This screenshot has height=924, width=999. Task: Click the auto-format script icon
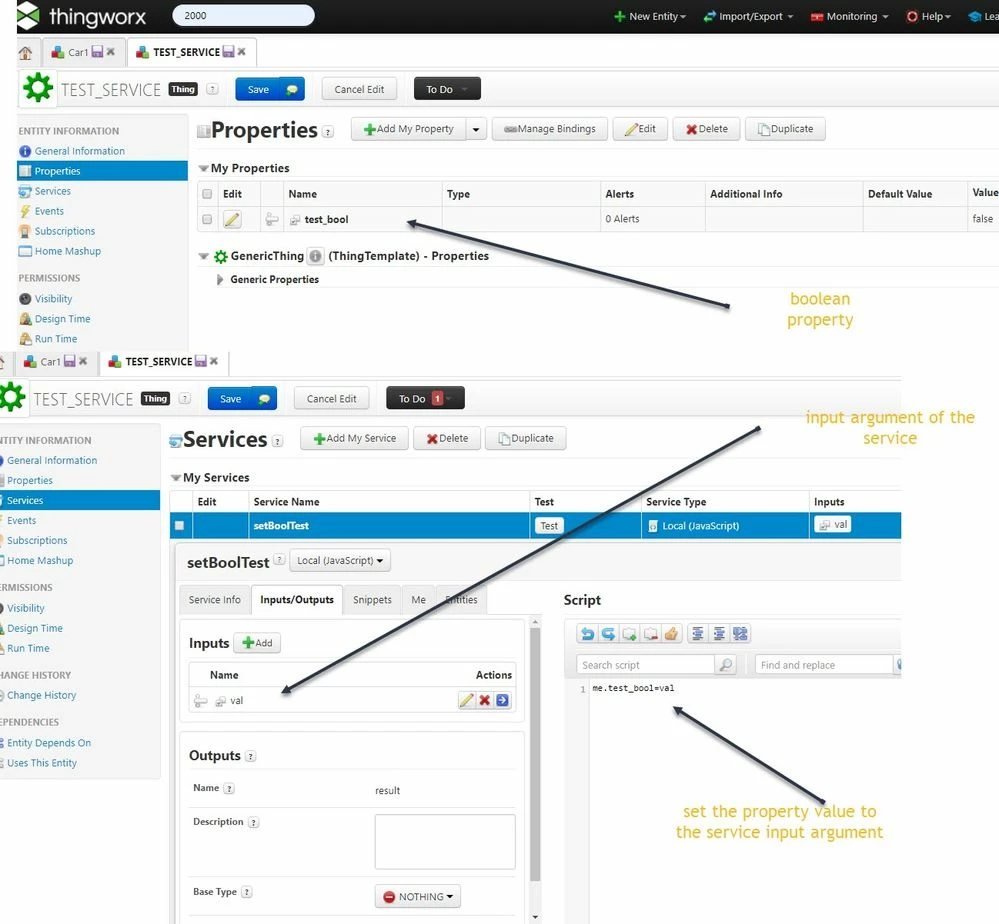point(740,633)
